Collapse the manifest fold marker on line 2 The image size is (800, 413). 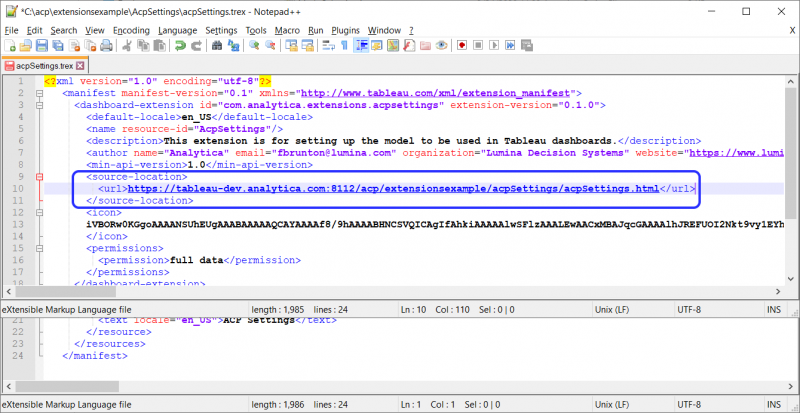click(x=39, y=93)
